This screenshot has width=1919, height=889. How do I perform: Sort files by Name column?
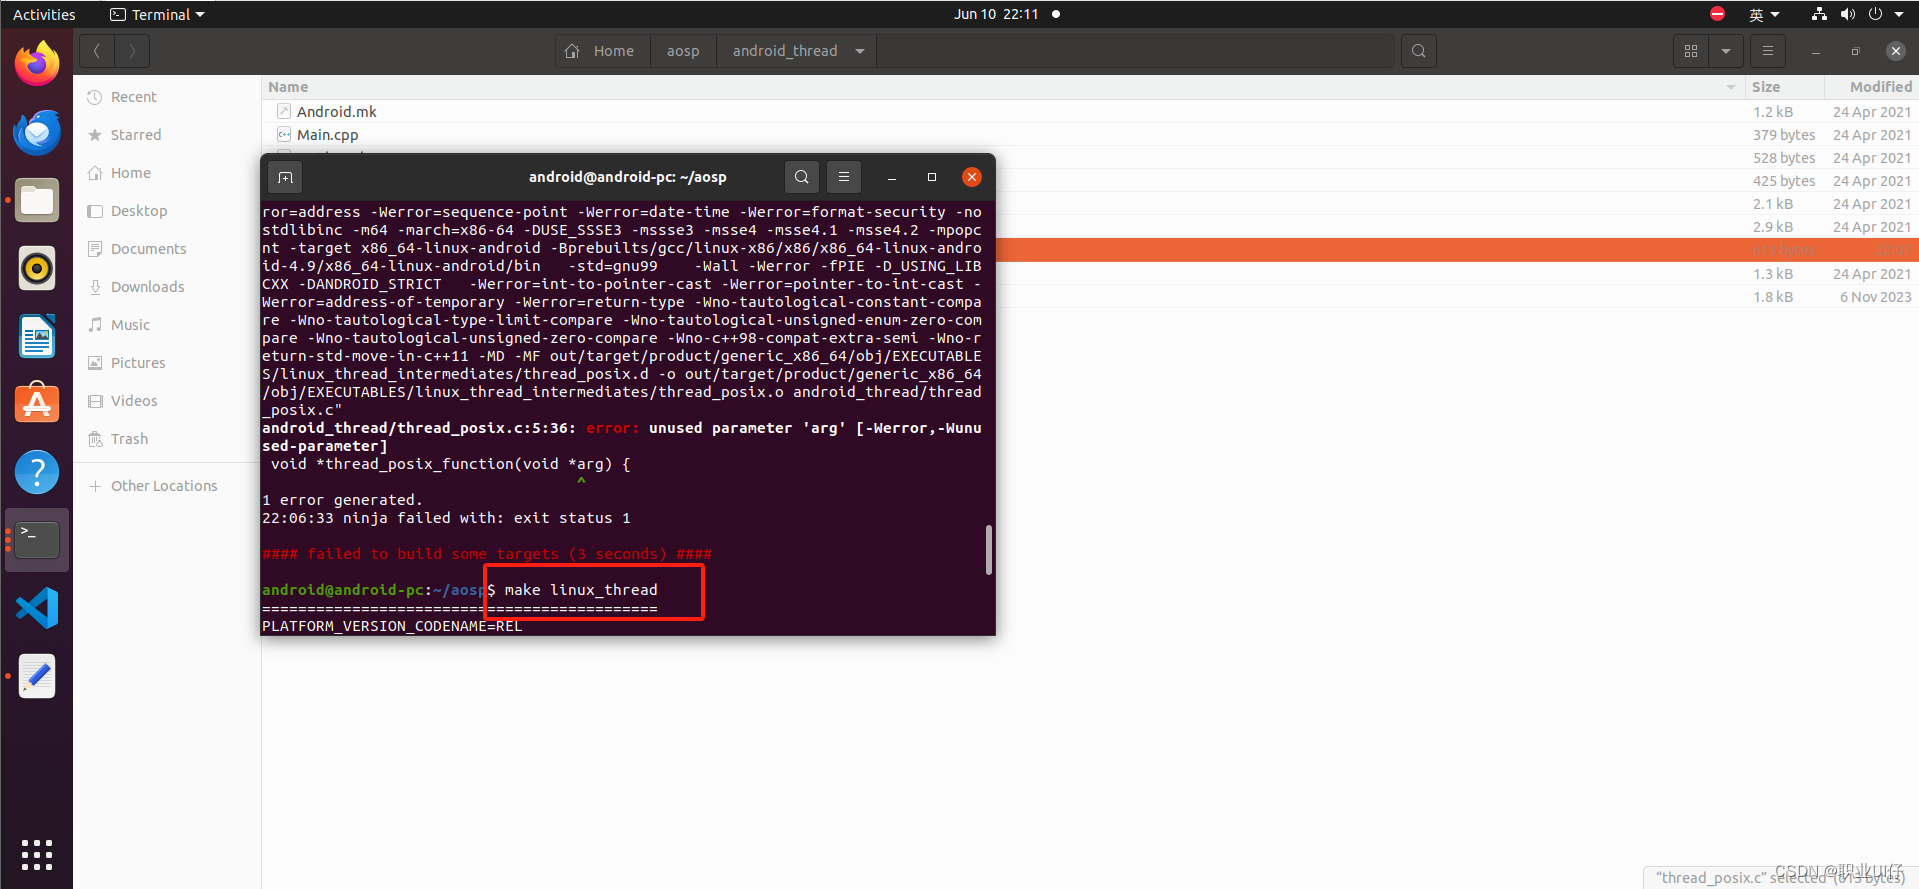1003,87
